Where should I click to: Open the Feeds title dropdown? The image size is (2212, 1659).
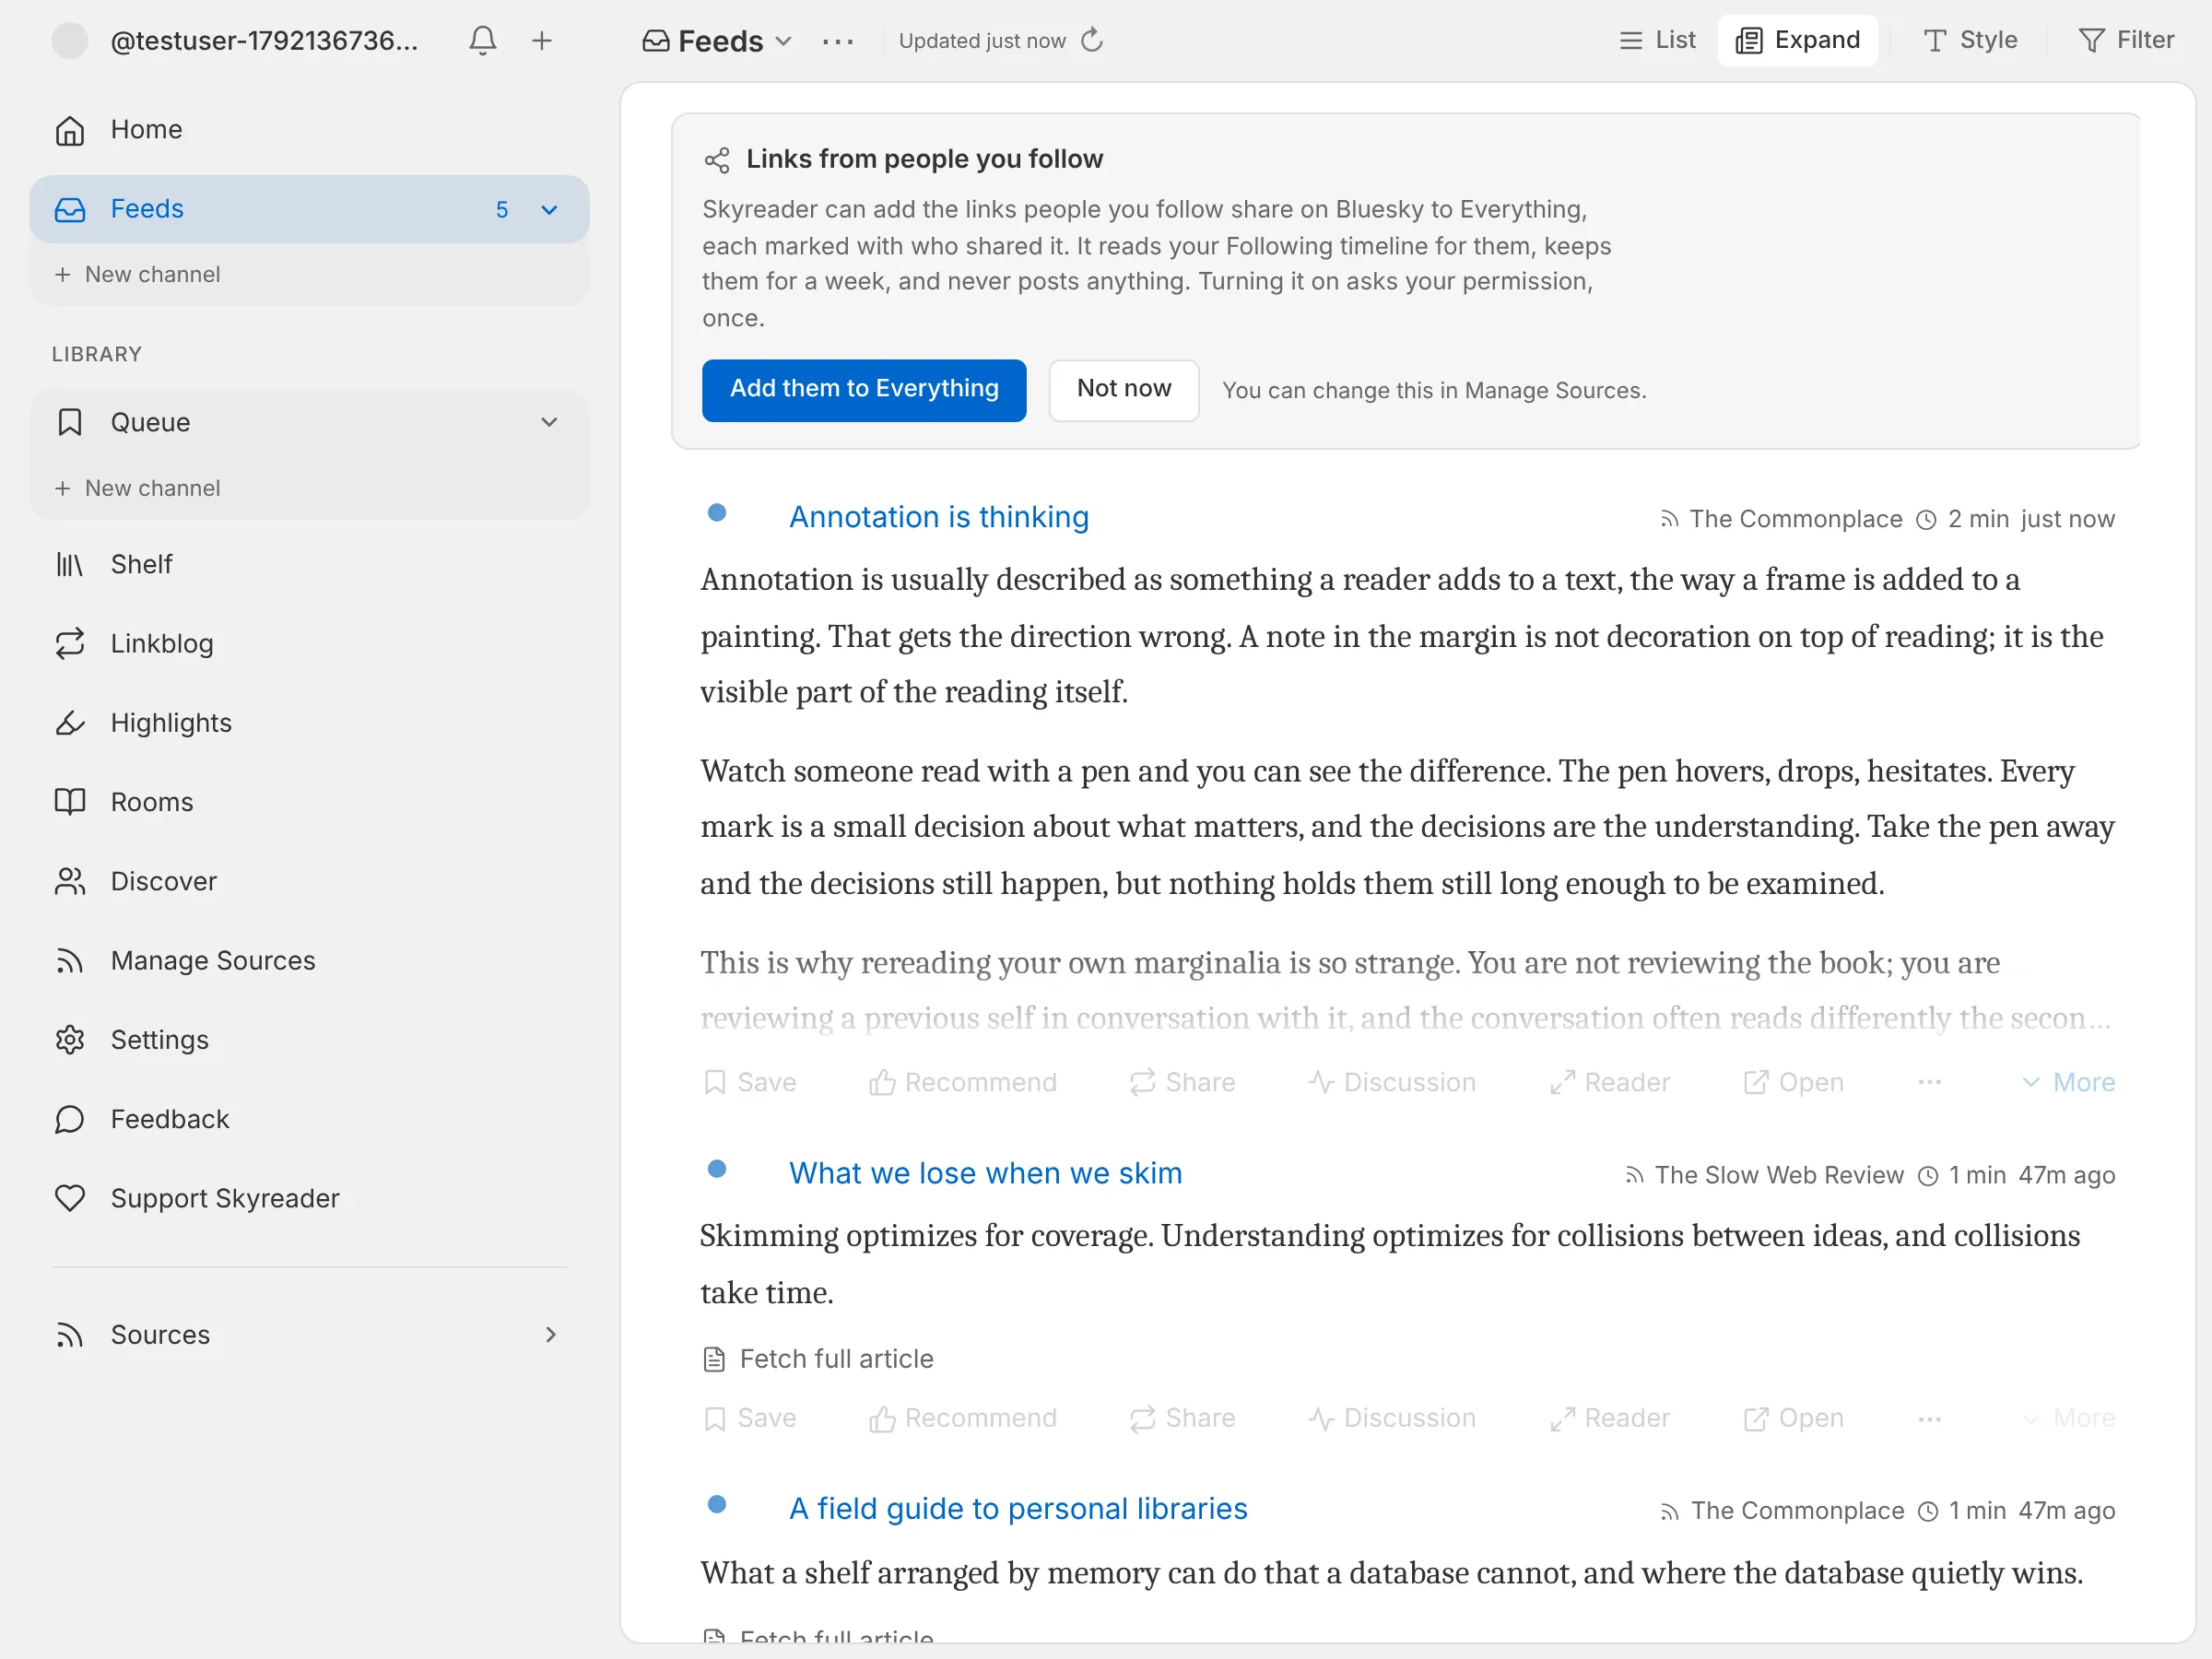click(x=717, y=41)
